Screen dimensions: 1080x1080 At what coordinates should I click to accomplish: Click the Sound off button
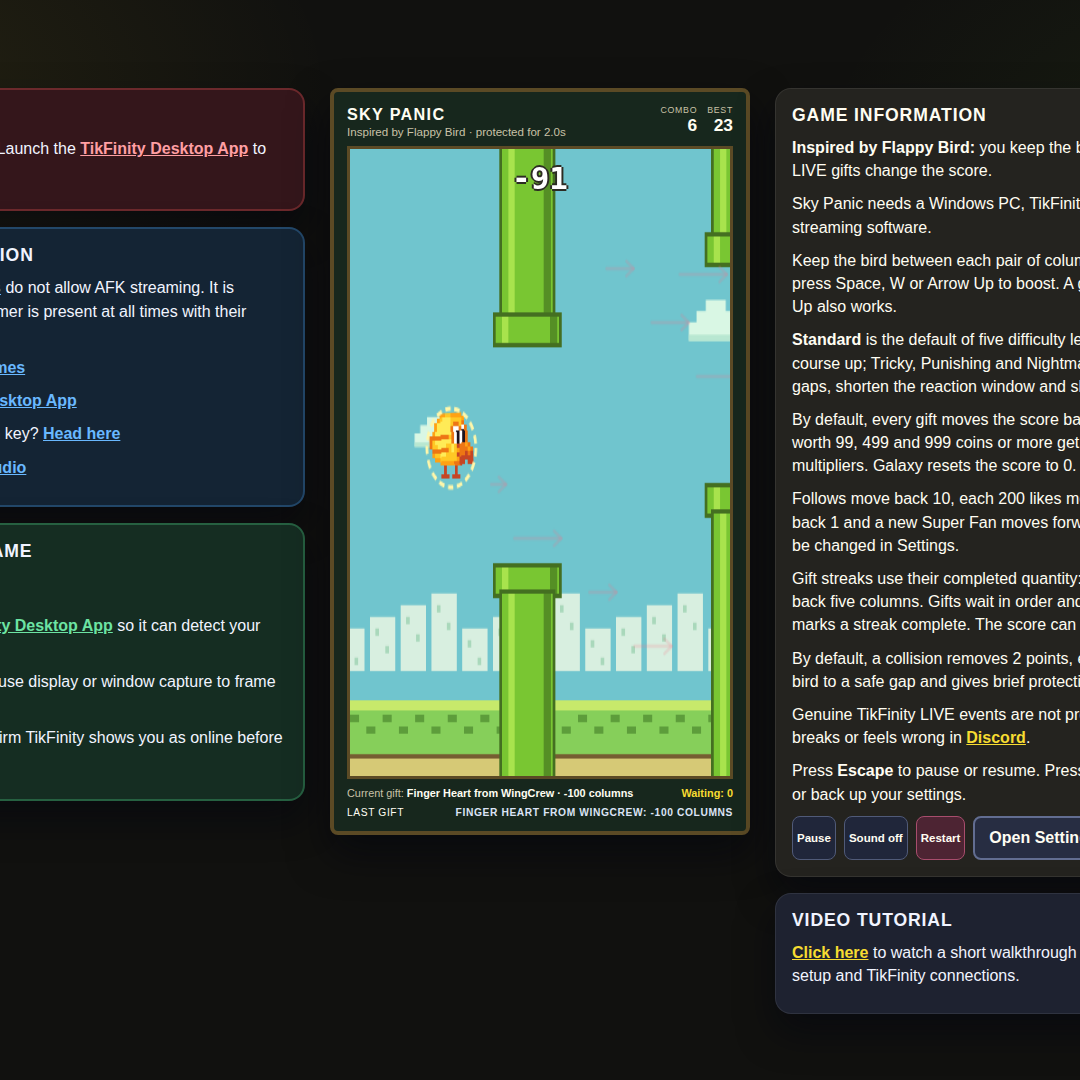[875, 838]
